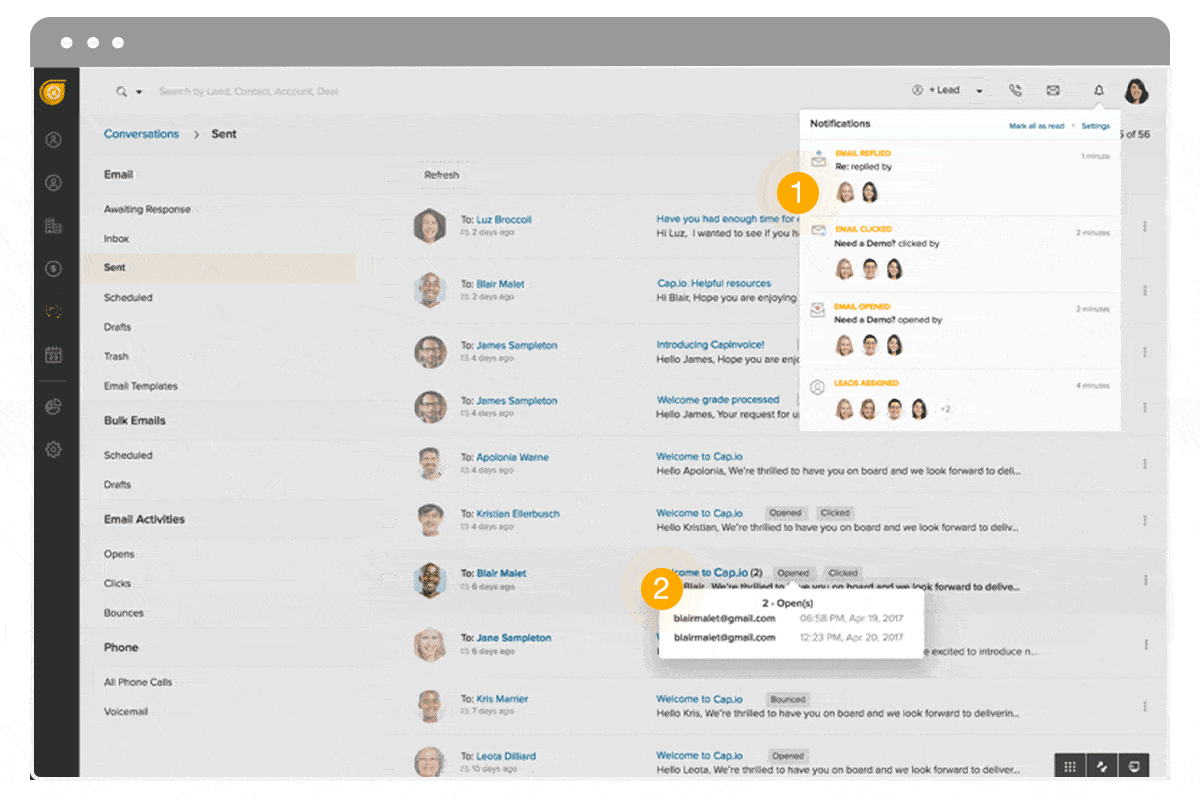
Task: Expand the + Lead dropdown arrow
Action: (979, 91)
